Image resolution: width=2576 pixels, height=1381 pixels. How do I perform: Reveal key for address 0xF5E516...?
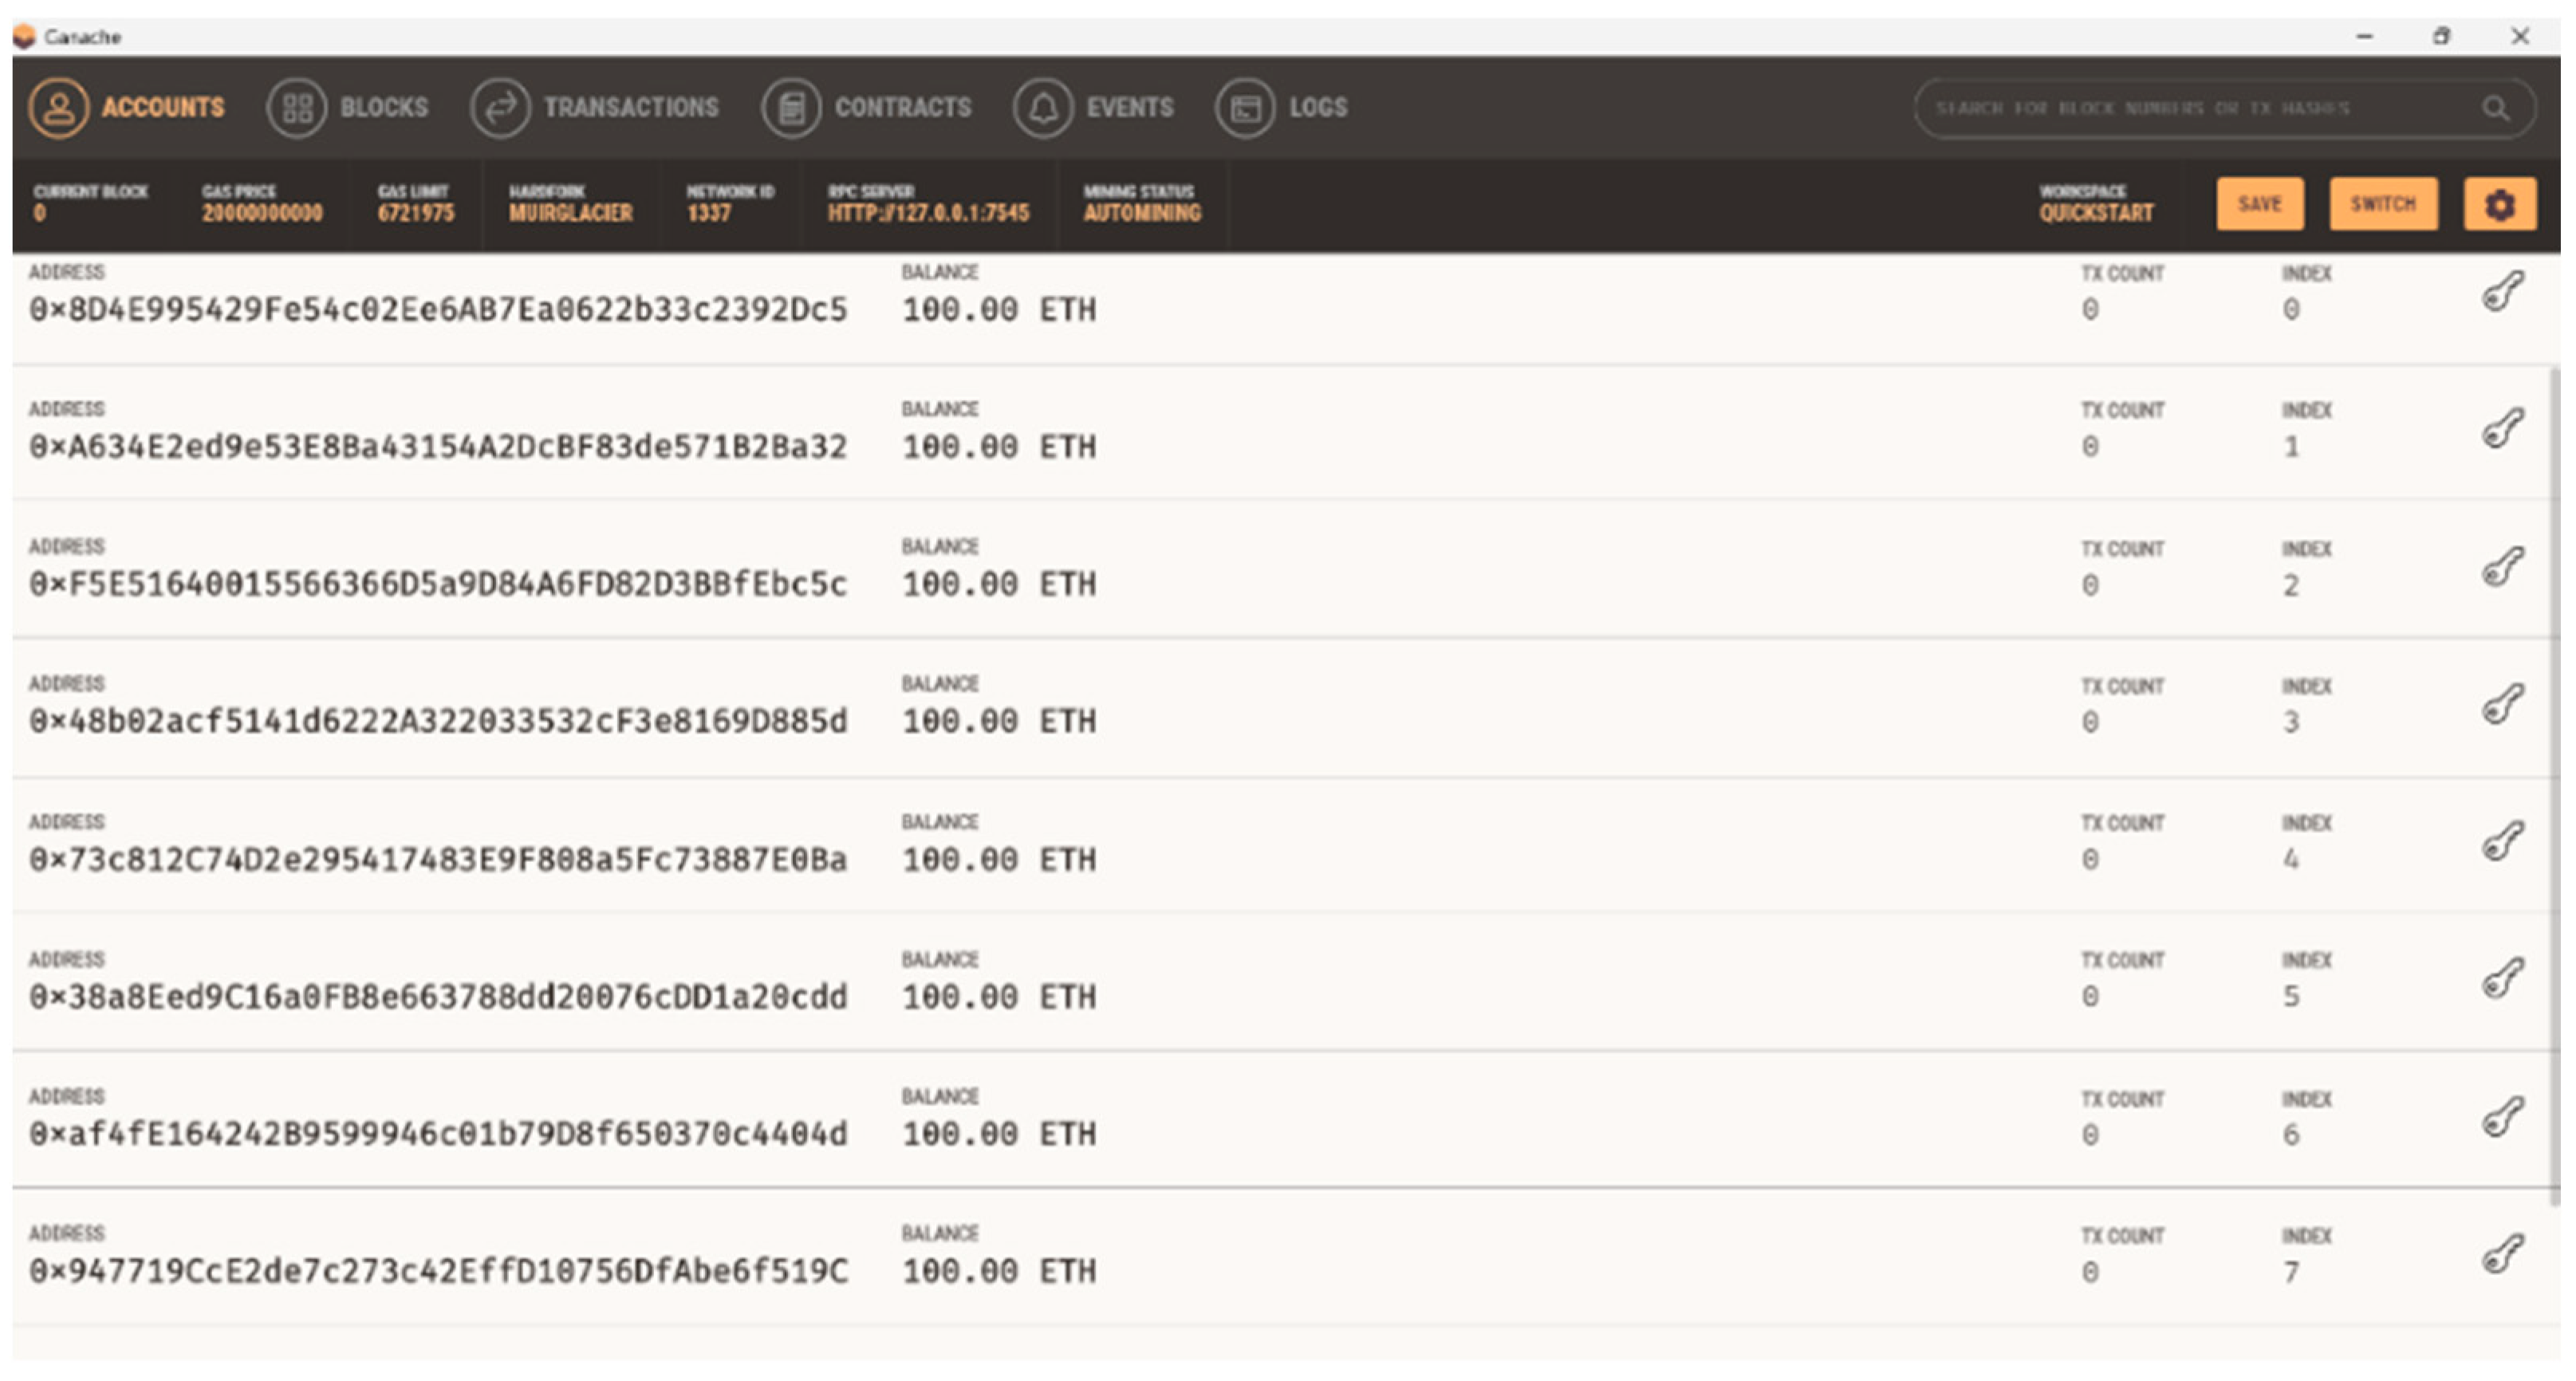pos(2503,567)
